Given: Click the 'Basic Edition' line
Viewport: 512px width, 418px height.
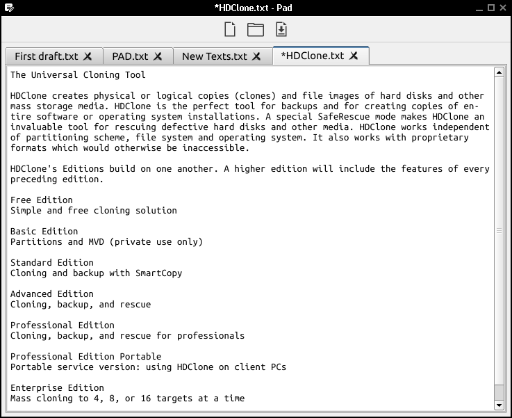Looking at the screenshot, I should tap(44, 231).
